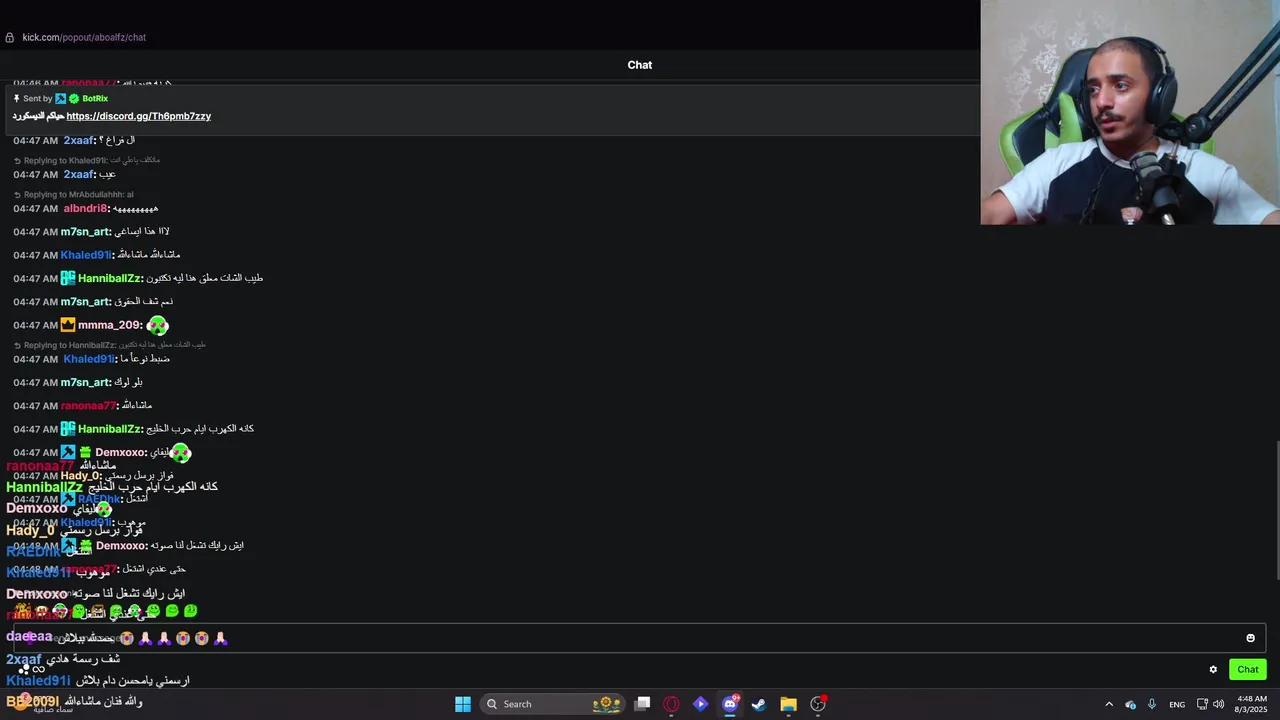Open Steam from the taskbar

point(759,704)
